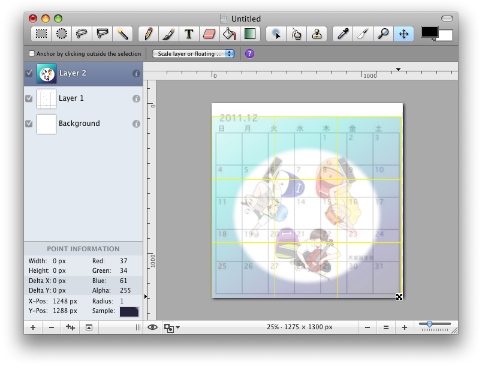This screenshot has width=482, height=370.
Task: Select the zoom magnifier tool
Action: [383, 34]
